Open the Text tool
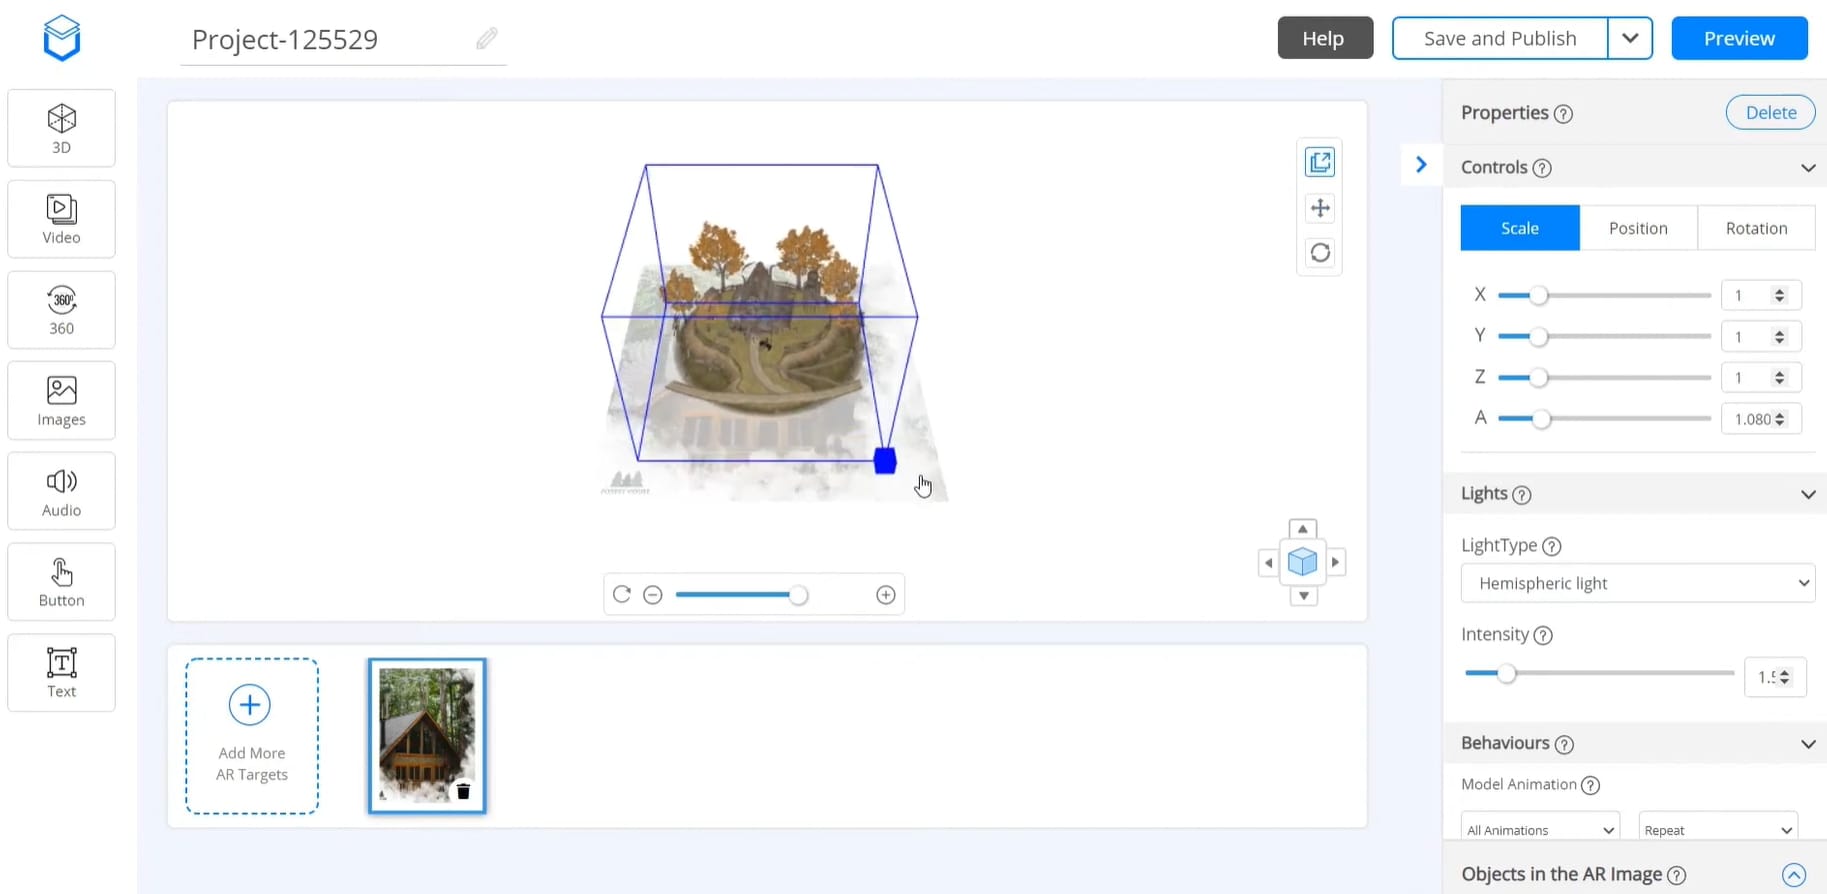Image resolution: width=1827 pixels, height=894 pixels. coord(61,673)
